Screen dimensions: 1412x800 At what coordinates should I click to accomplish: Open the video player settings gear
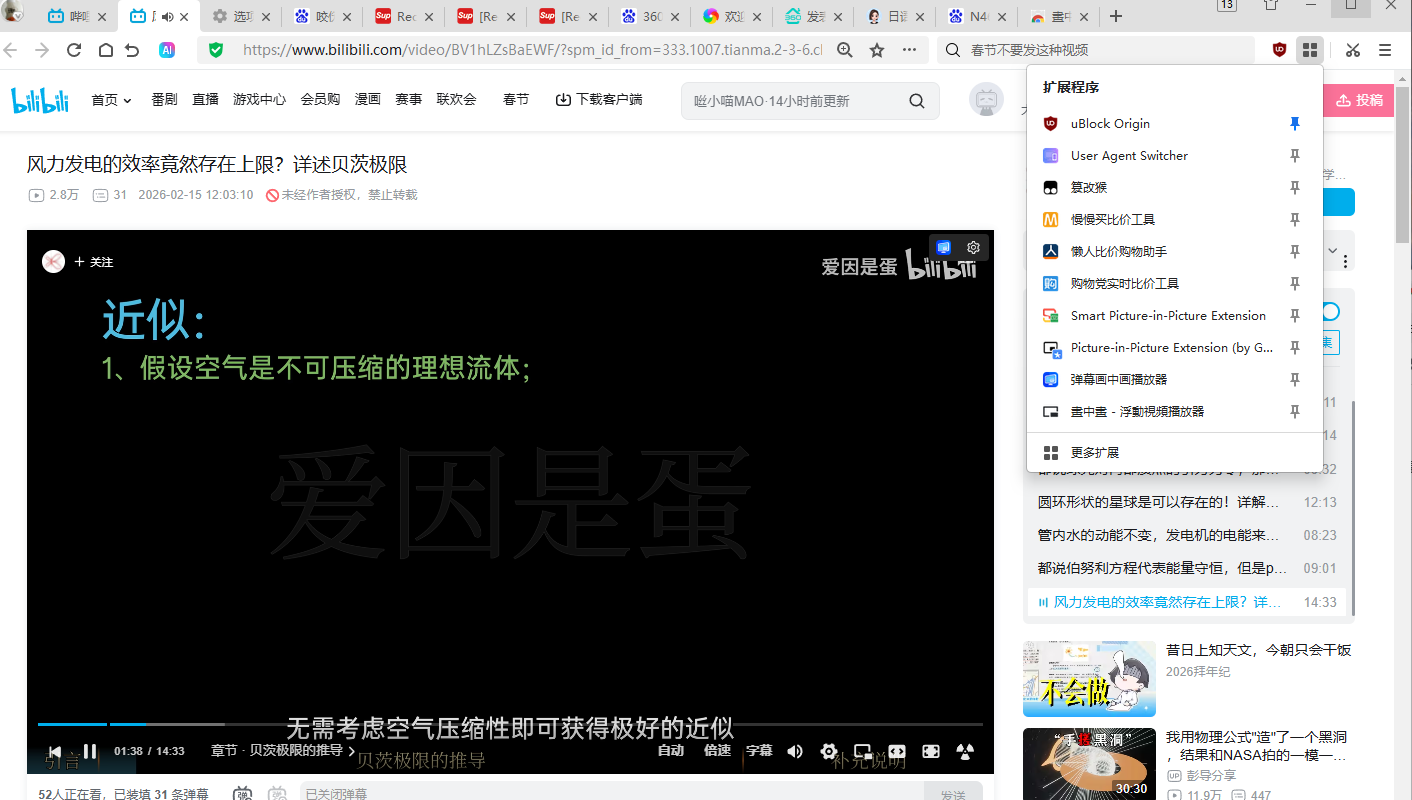(829, 751)
